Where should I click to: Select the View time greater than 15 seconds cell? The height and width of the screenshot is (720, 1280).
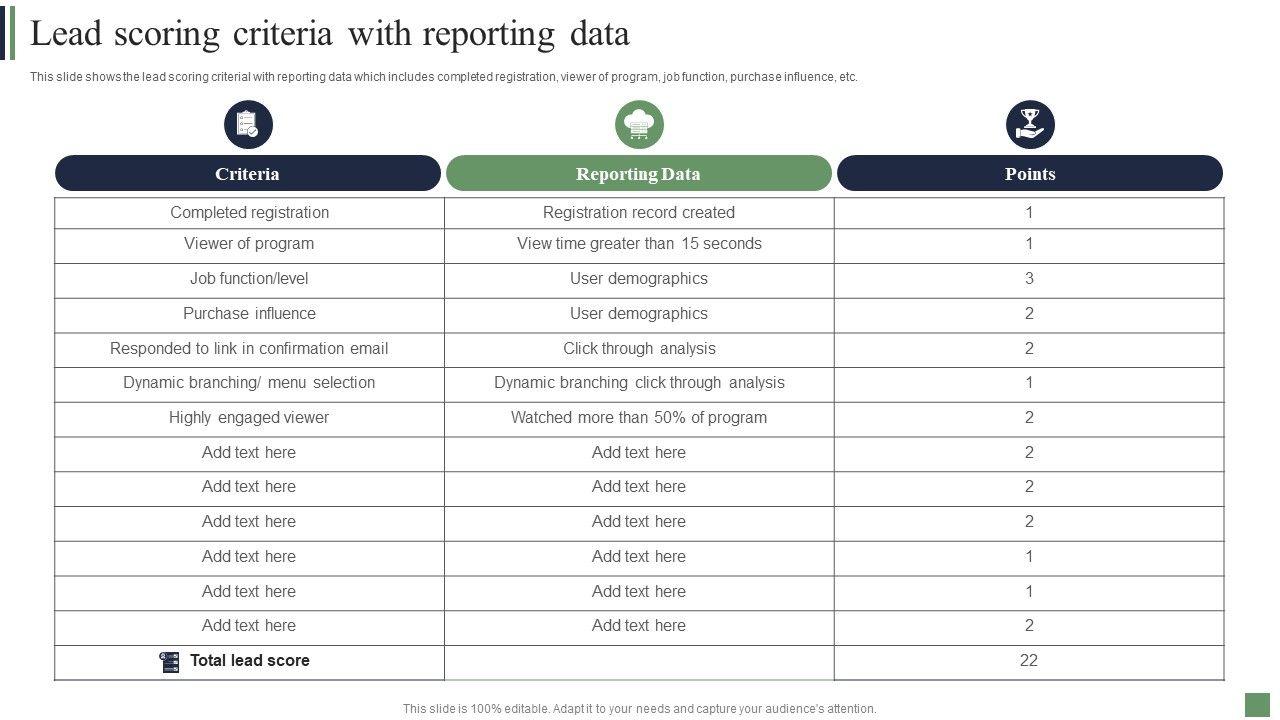pos(639,244)
